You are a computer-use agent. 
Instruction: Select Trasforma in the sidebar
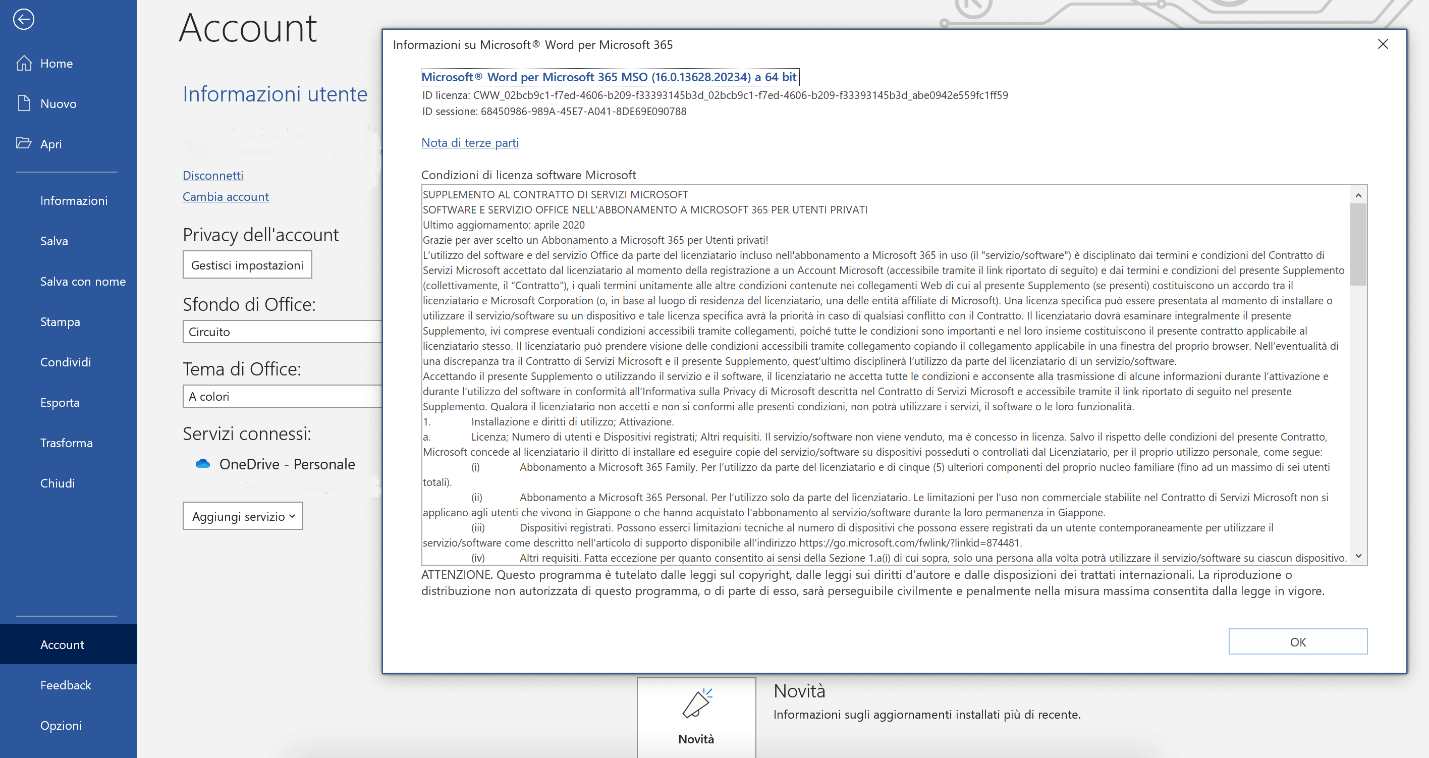(68, 443)
